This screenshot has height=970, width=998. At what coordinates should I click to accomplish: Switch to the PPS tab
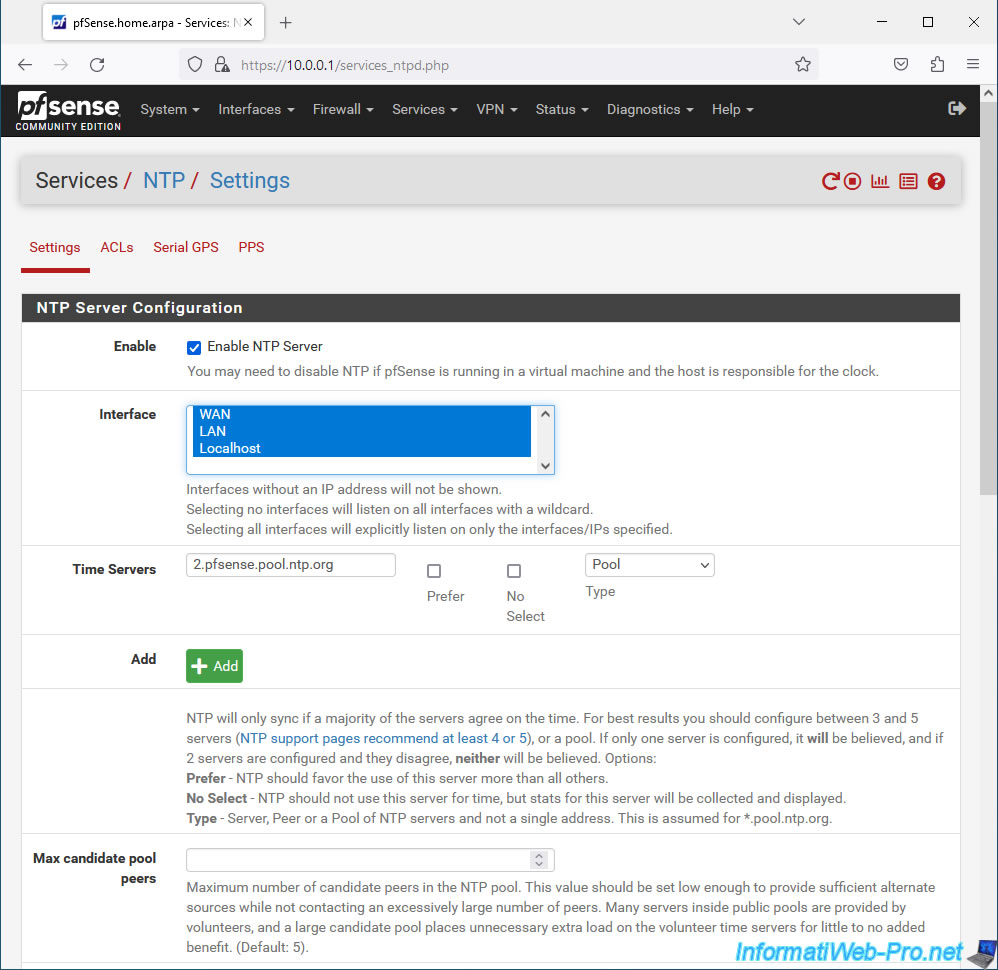click(x=251, y=248)
